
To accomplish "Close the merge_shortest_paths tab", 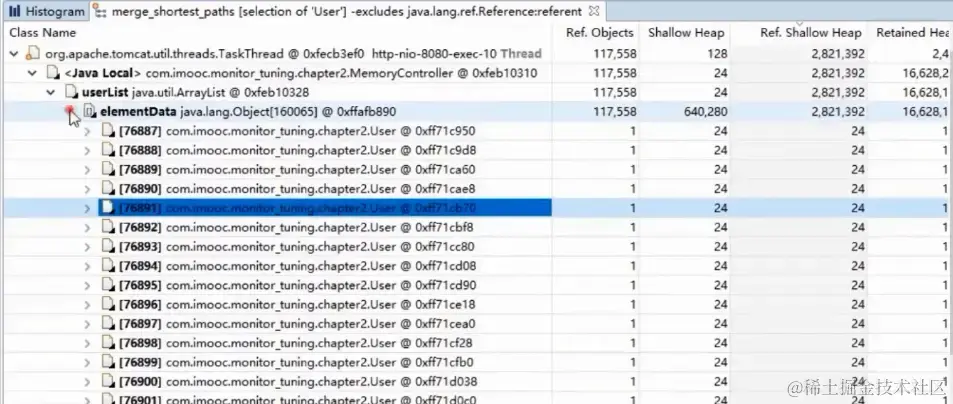I will tap(594, 11).
